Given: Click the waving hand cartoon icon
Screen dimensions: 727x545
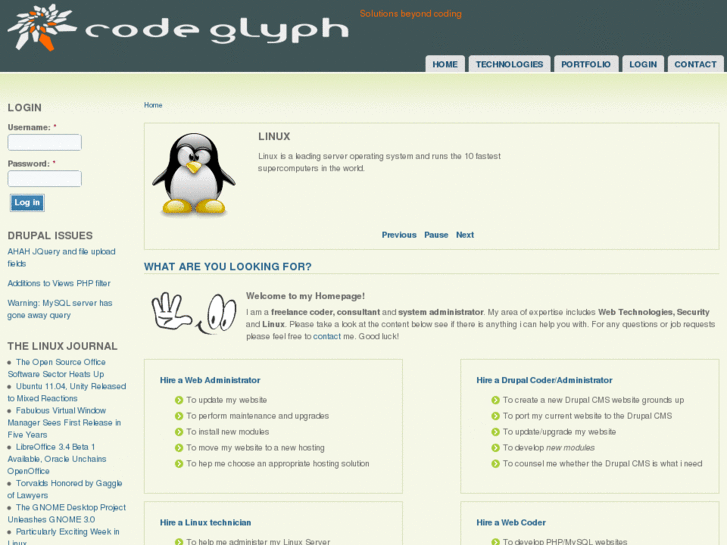Looking at the screenshot, I should [193, 312].
